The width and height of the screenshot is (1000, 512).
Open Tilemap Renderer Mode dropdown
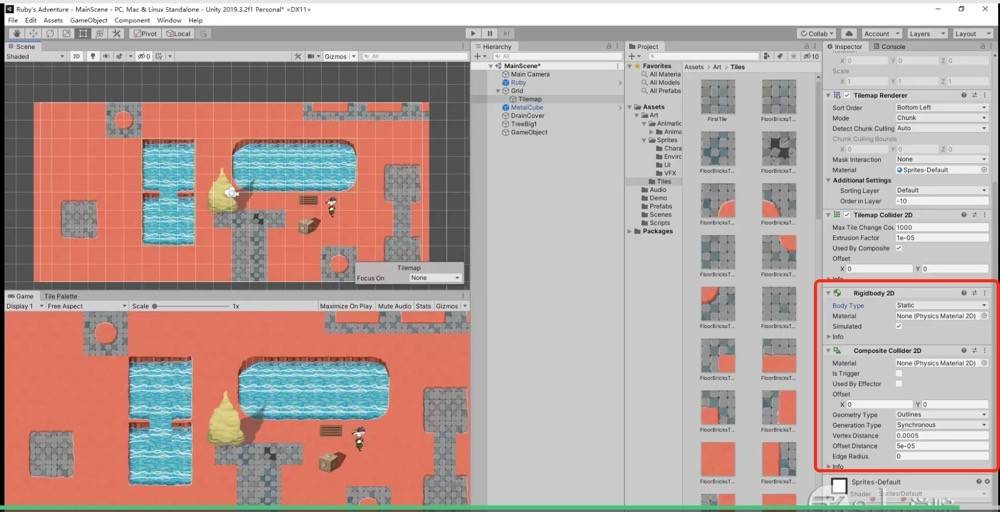pyautogui.click(x=942, y=118)
